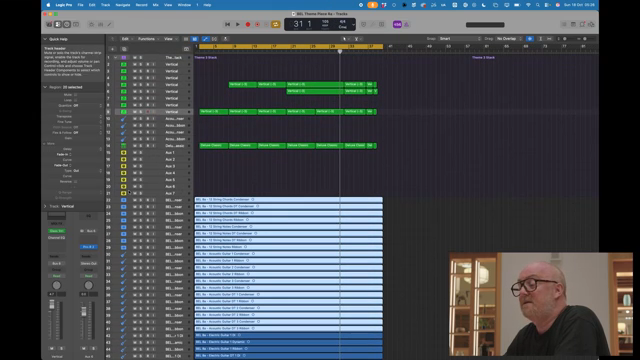
Task: Open the Track menu in menu bar
Action: (x=105, y=5)
